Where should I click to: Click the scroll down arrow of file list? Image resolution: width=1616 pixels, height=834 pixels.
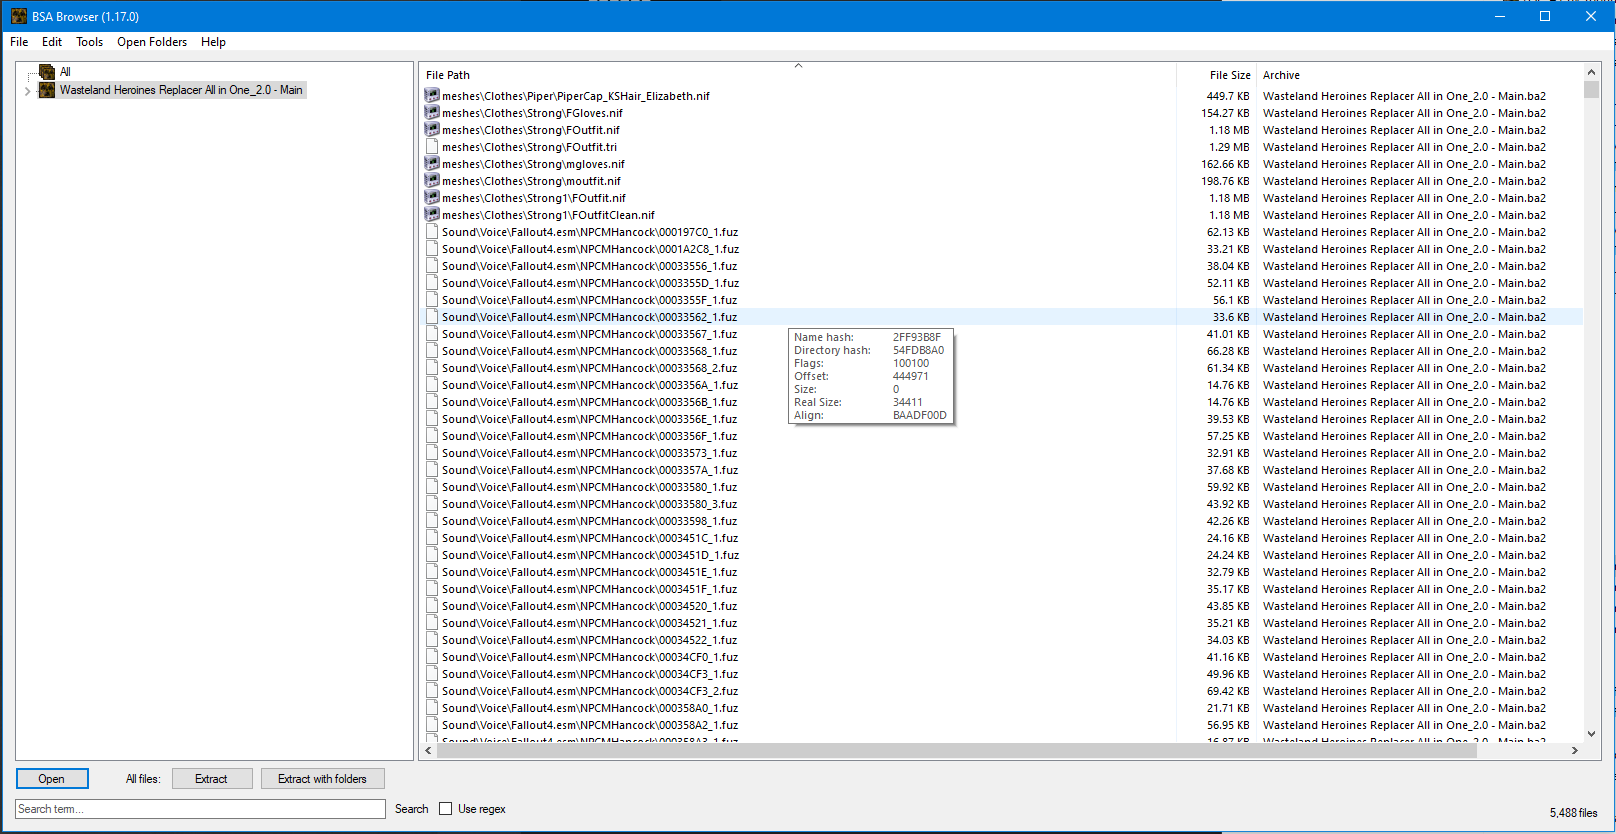(x=1591, y=734)
